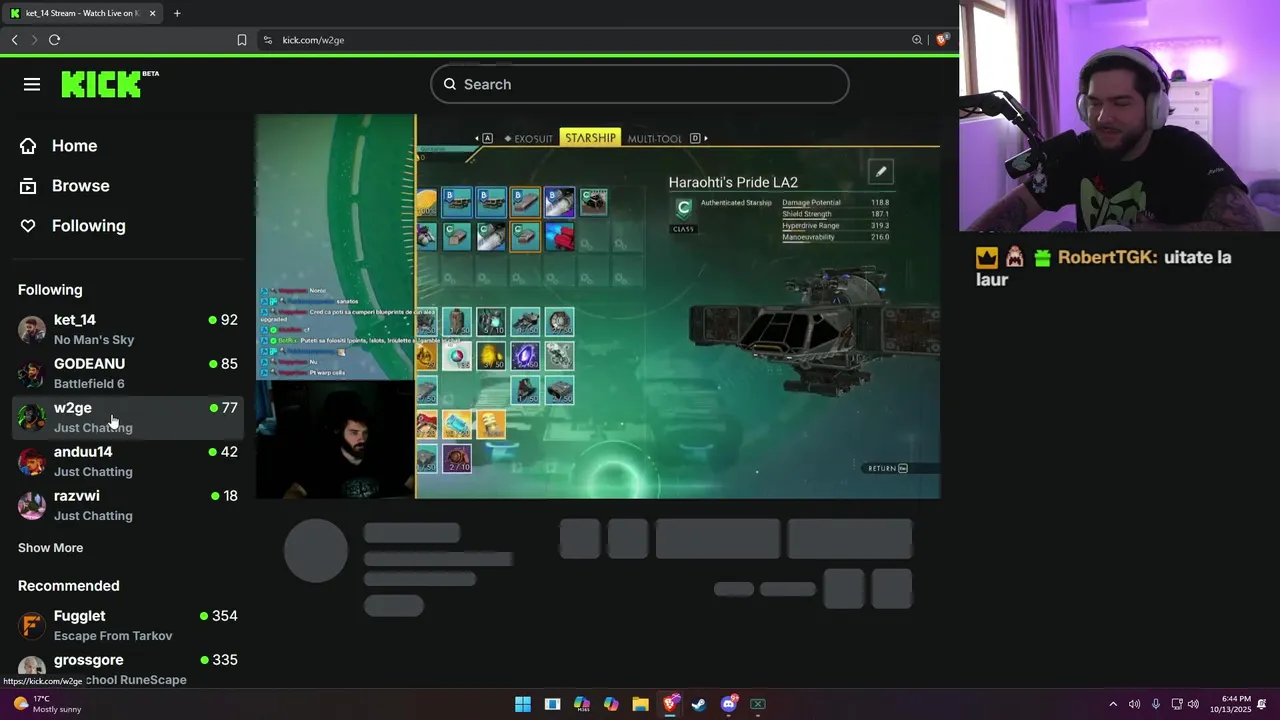Open File Explorer from the taskbar
The width and height of the screenshot is (1280, 720).
tap(640, 704)
